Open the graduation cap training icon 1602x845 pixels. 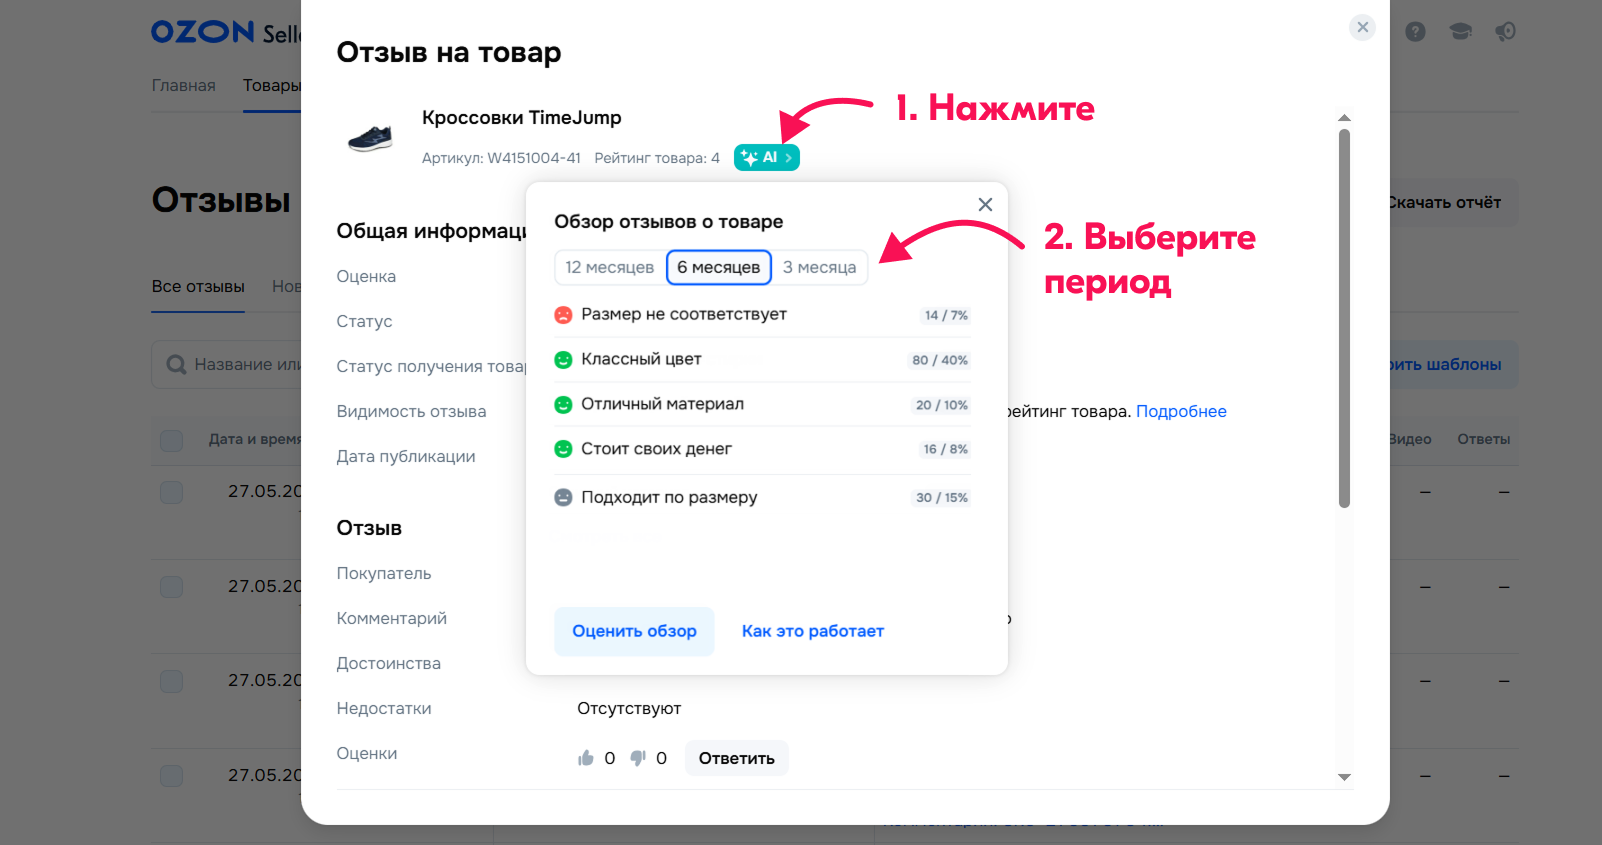pyautogui.click(x=1461, y=32)
